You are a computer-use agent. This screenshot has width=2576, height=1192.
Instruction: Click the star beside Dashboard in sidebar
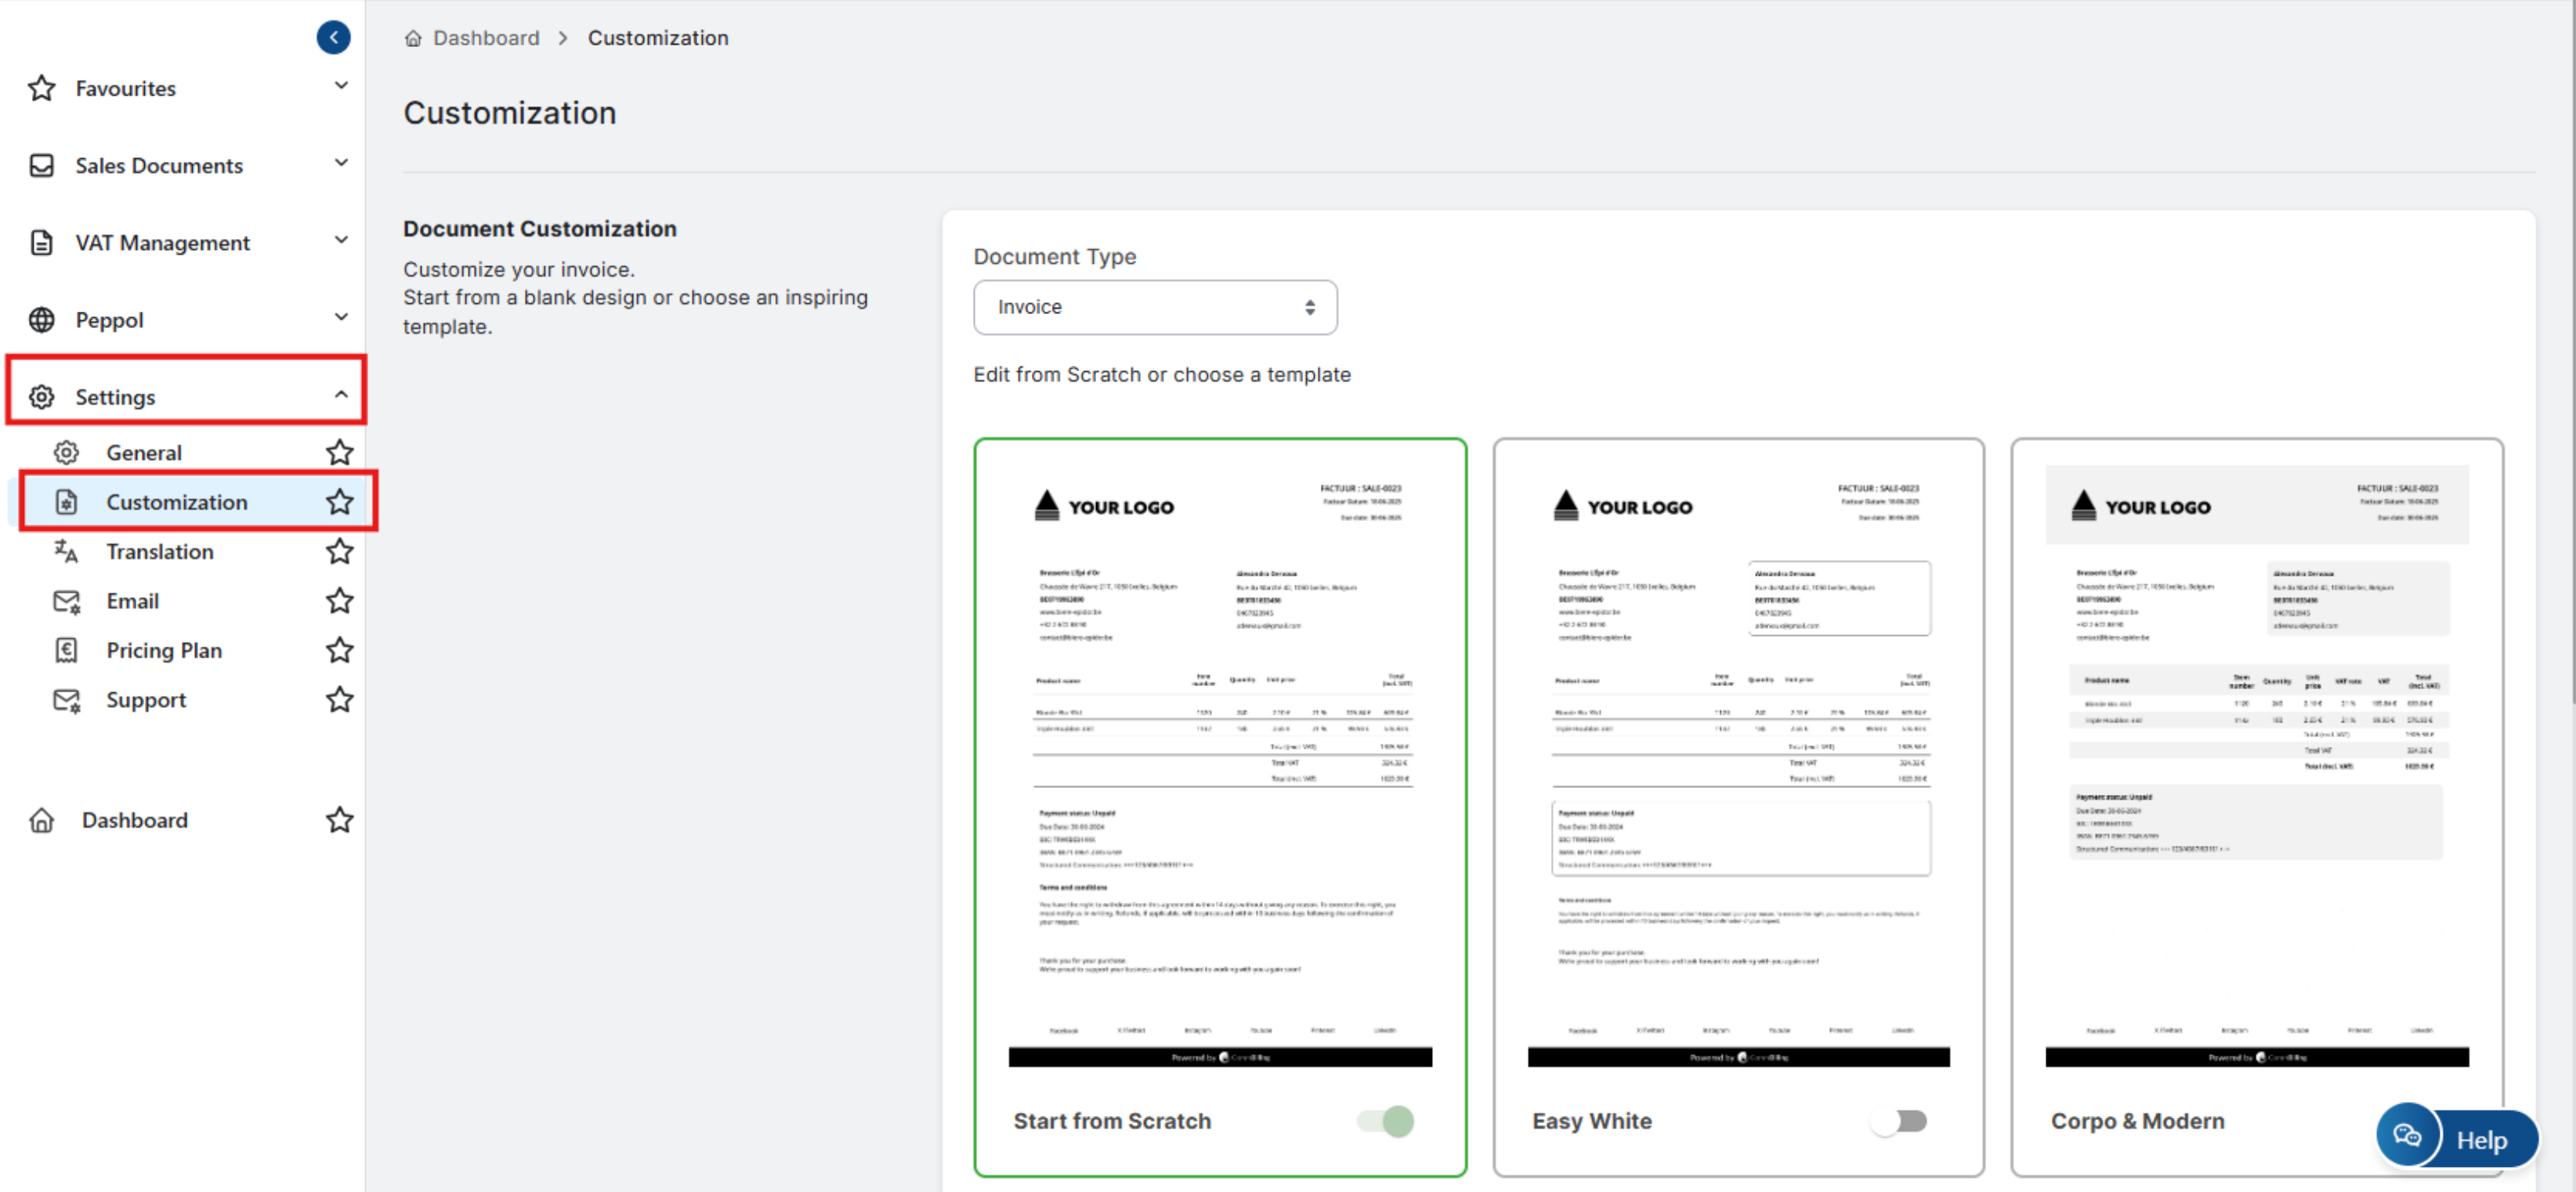point(339,820)
